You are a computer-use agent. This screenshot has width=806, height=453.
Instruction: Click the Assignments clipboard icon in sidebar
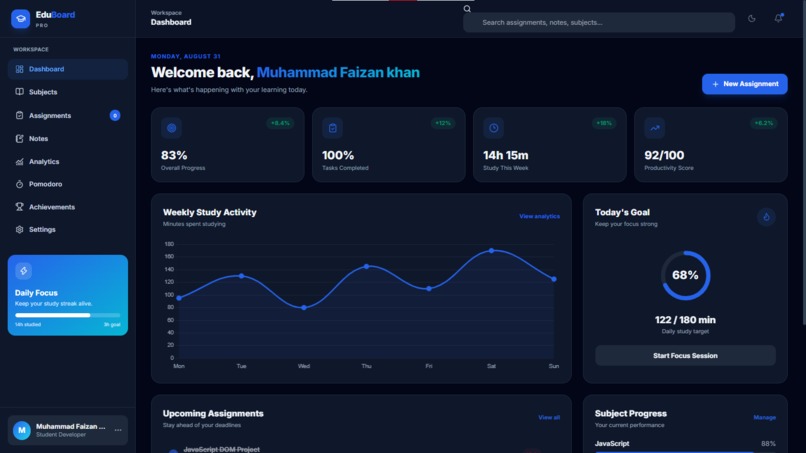(20, 115)
